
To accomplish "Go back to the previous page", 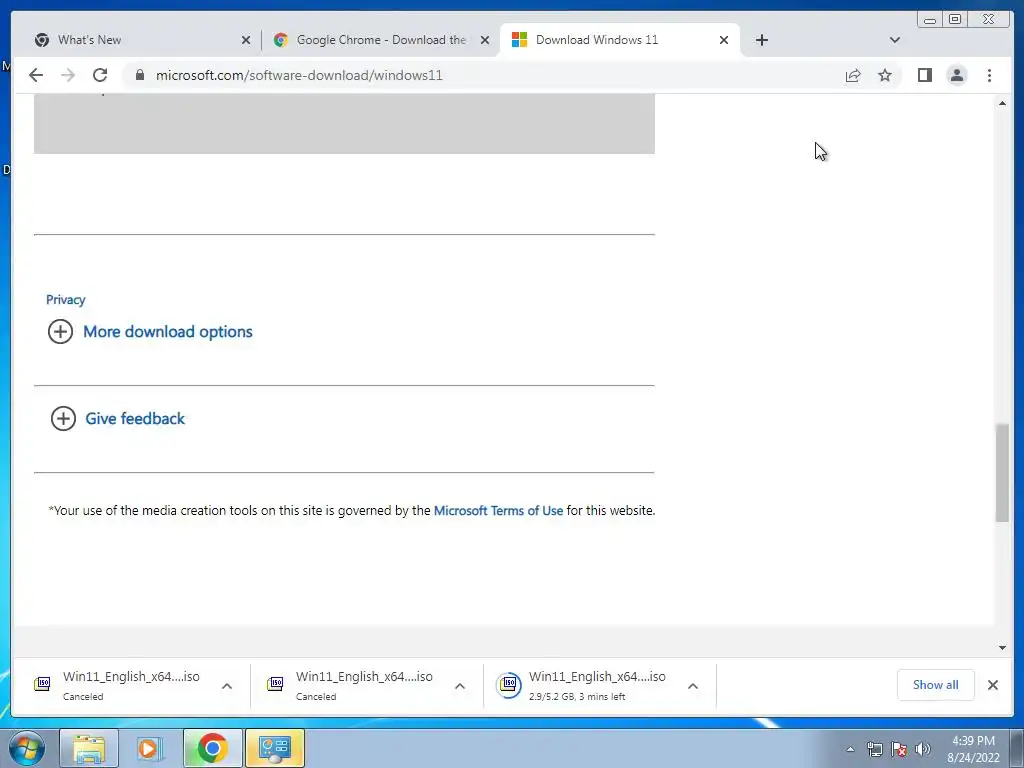I will coord(36,75).
